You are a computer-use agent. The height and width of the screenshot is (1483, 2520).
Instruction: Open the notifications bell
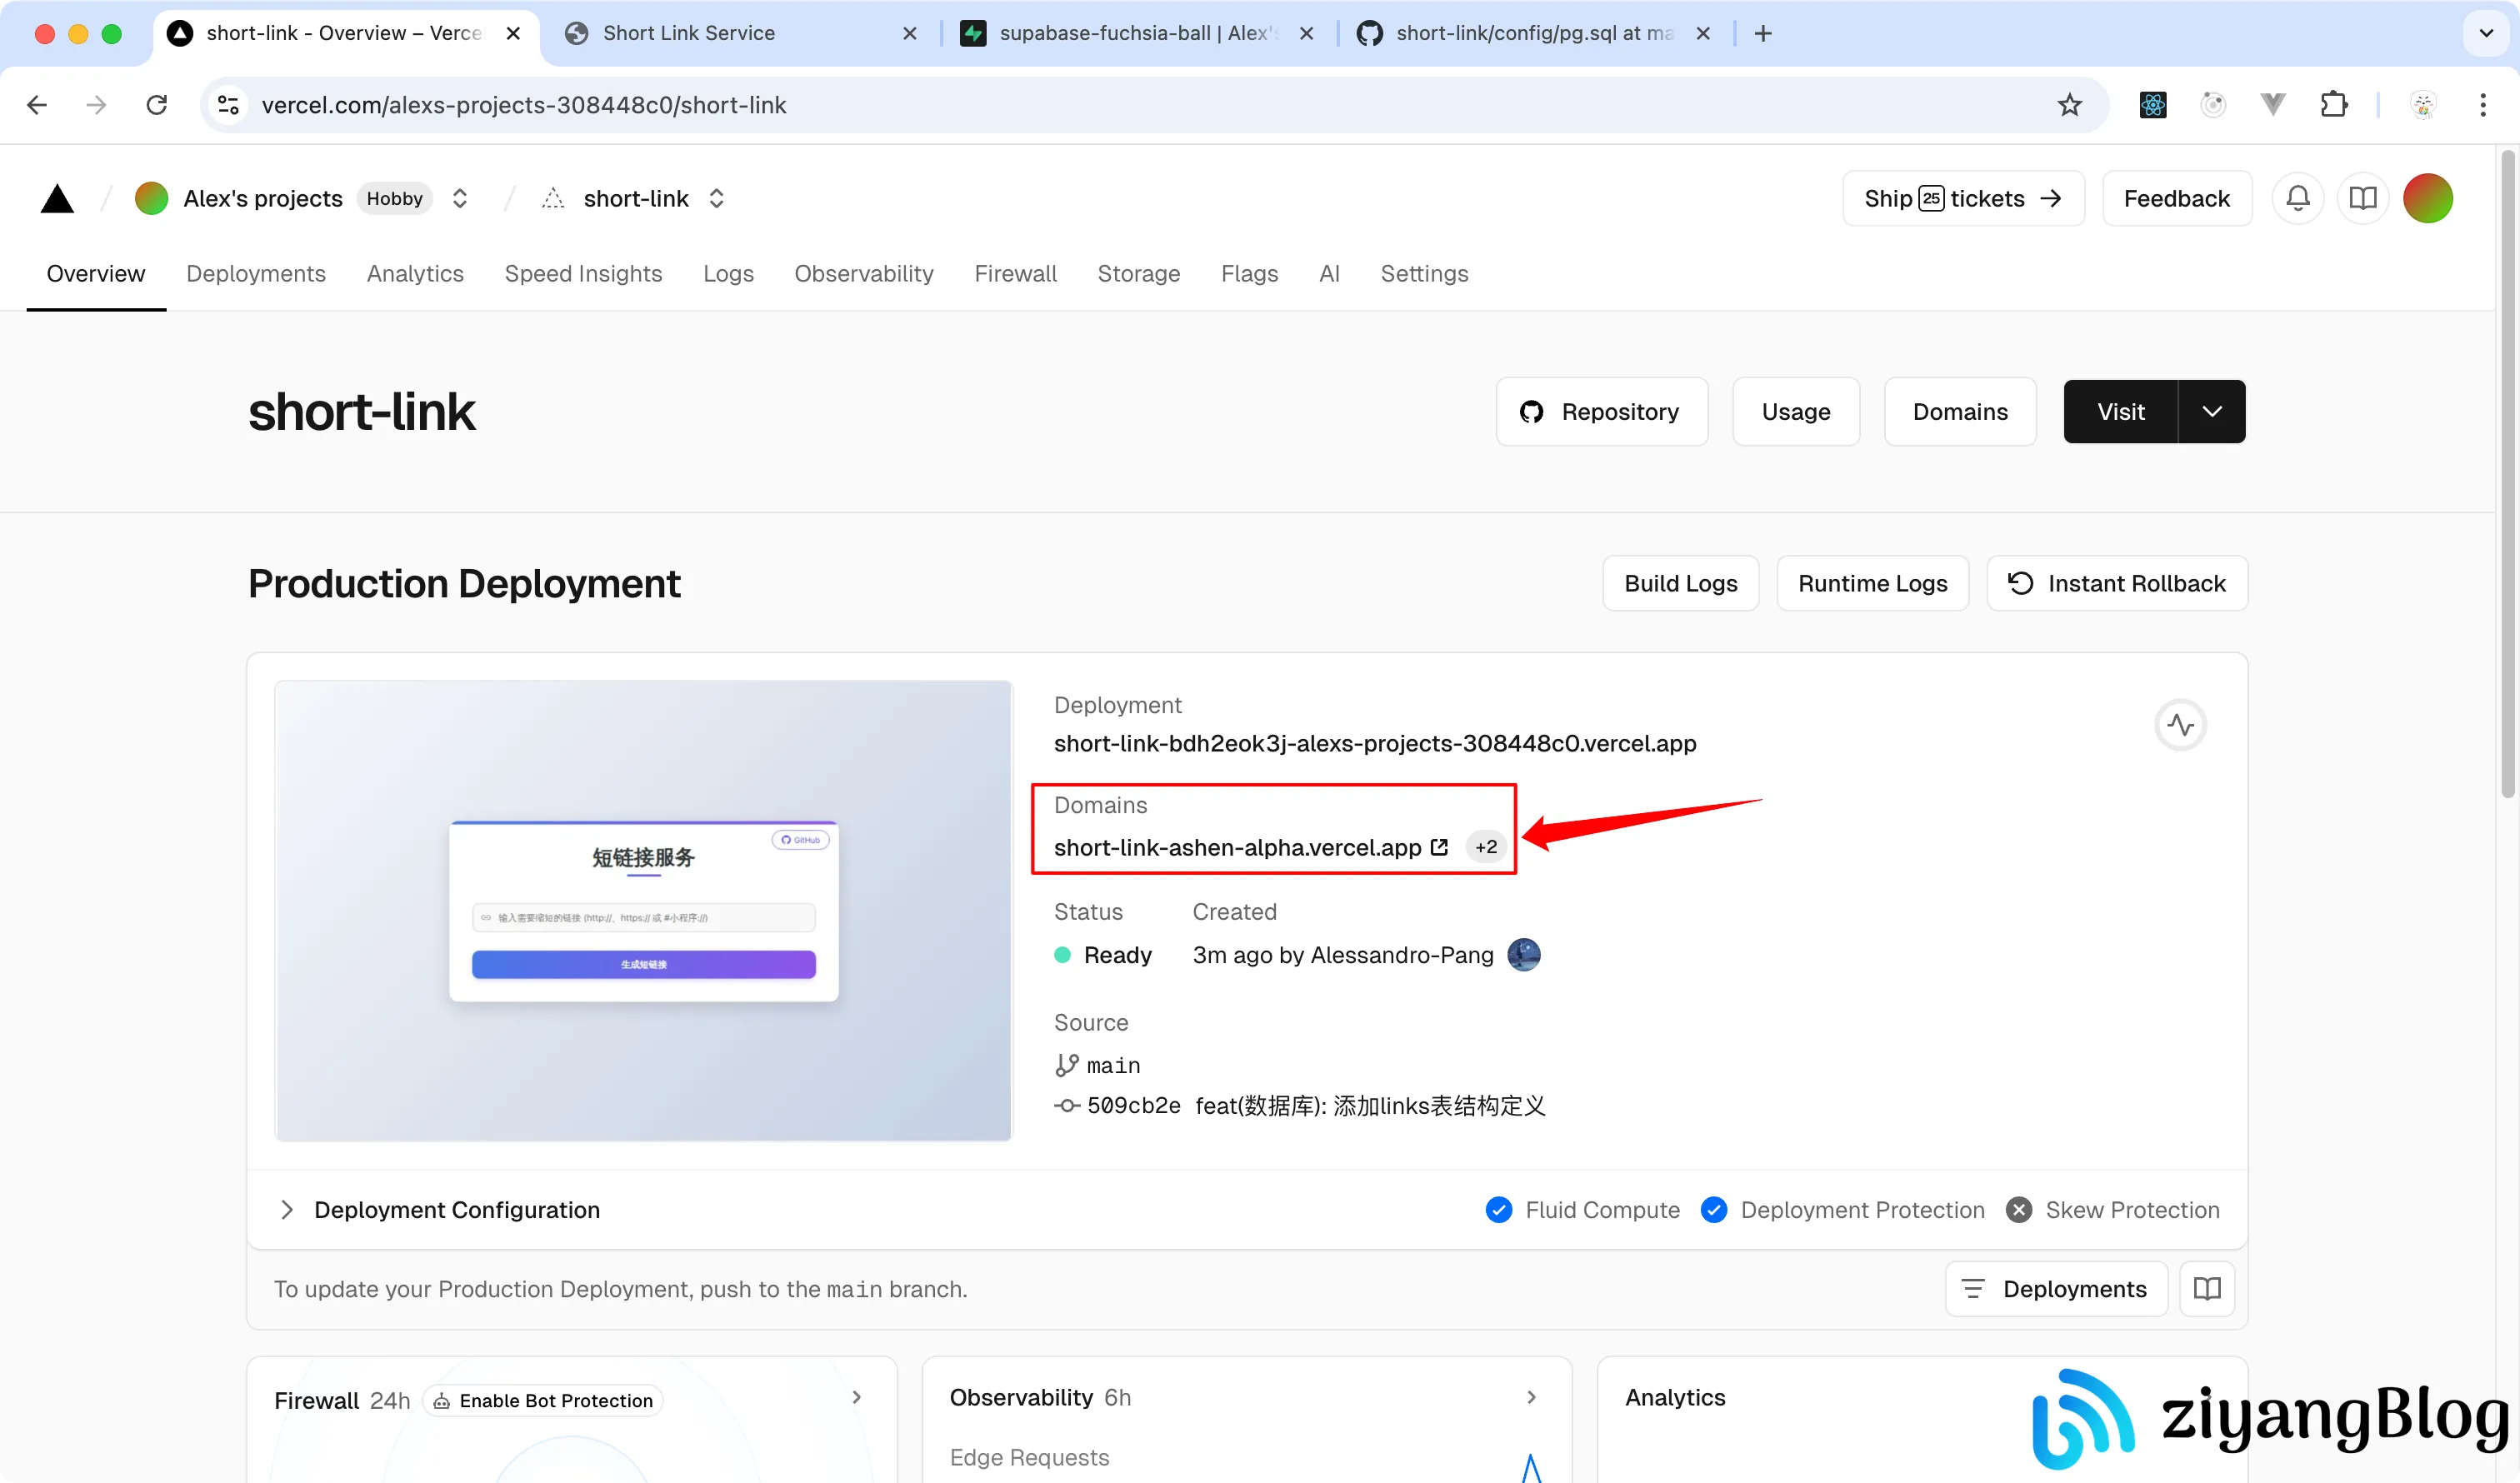coord(2298,198)
